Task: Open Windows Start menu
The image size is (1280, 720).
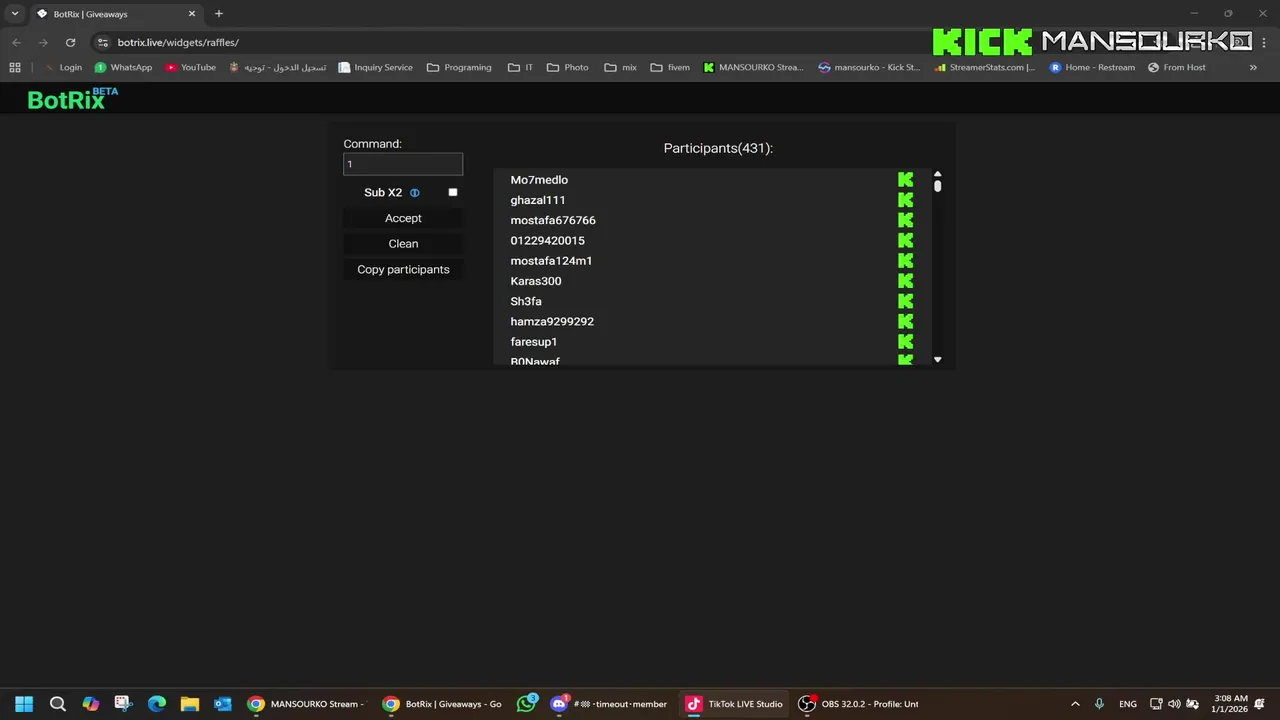Action: point(24,704)
